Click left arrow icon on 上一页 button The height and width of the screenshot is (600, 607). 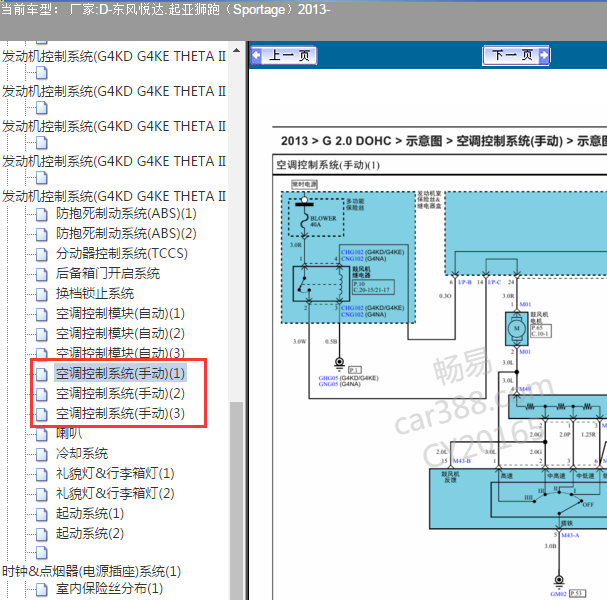[x=256, y=55]
